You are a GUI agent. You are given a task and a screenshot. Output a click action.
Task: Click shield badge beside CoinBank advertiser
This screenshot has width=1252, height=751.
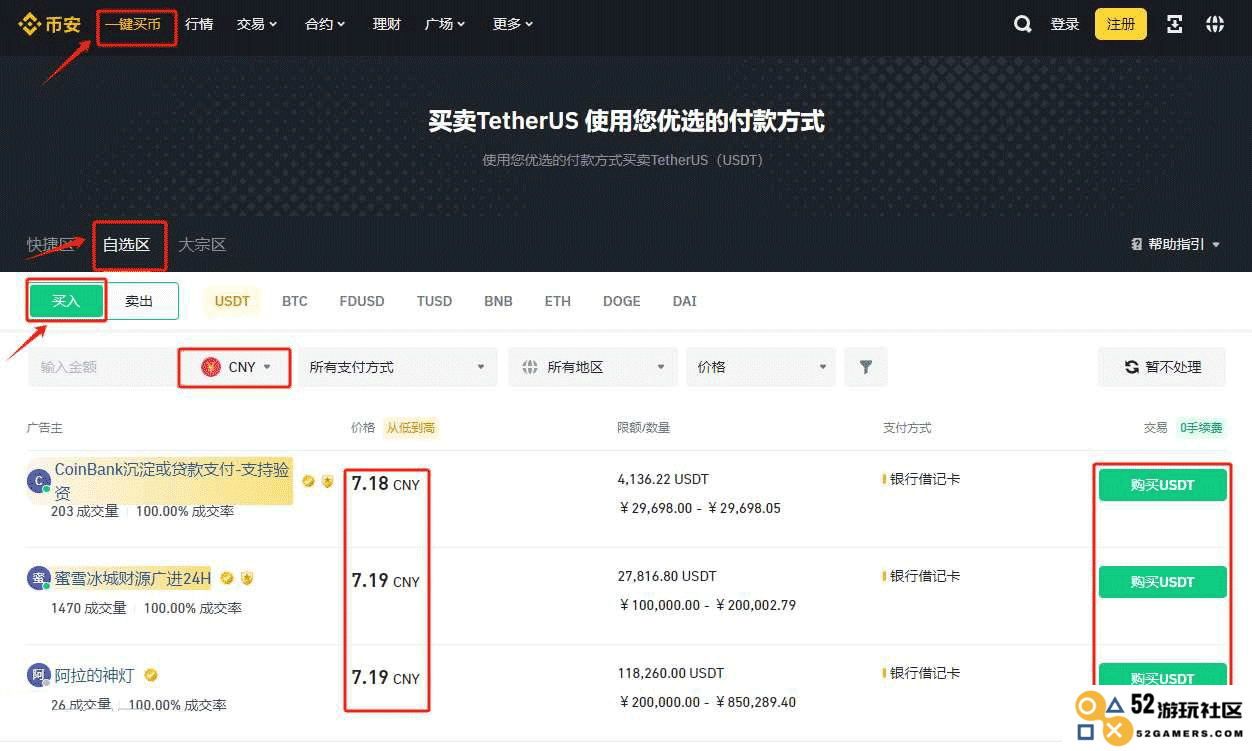[327, 481]
